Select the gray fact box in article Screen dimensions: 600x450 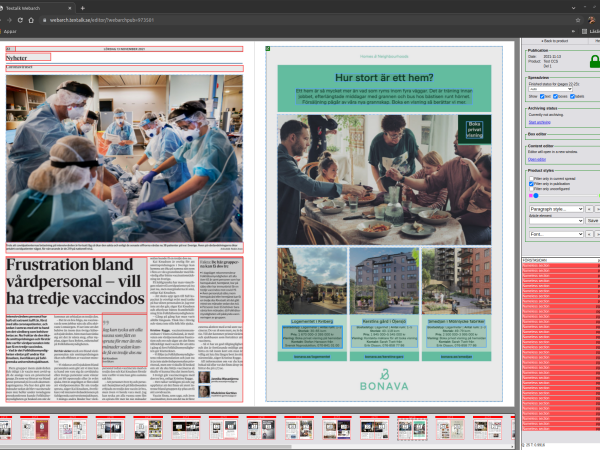click(220, 289)
